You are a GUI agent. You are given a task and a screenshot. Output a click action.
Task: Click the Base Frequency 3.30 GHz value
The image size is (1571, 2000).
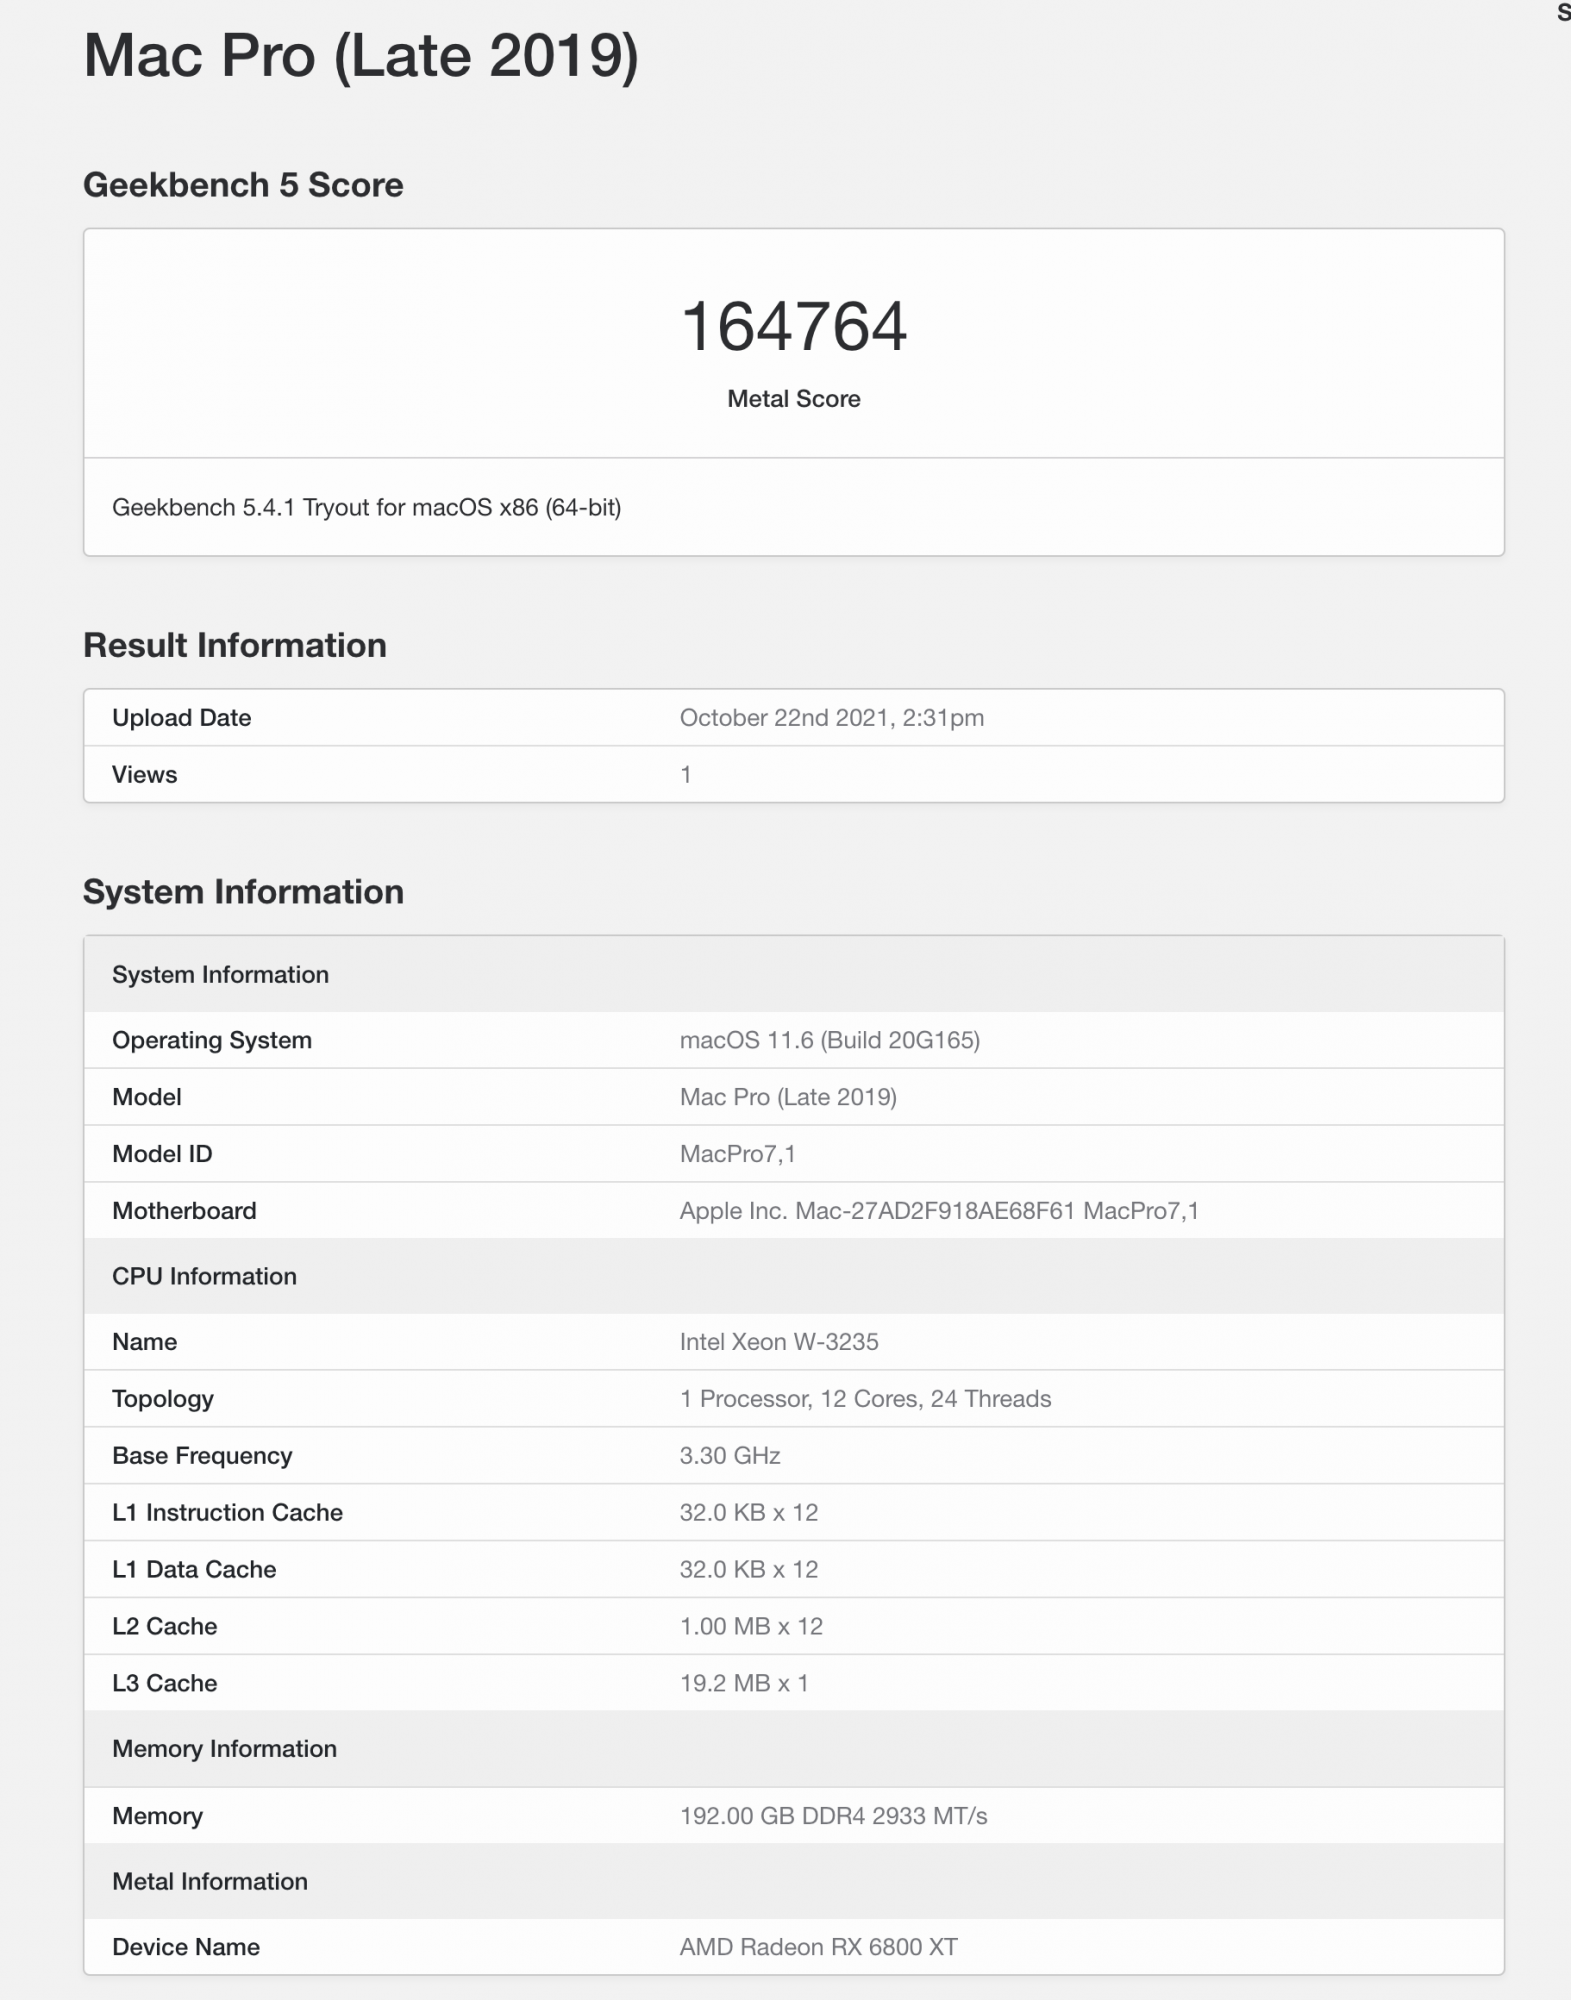[730, 1456]
